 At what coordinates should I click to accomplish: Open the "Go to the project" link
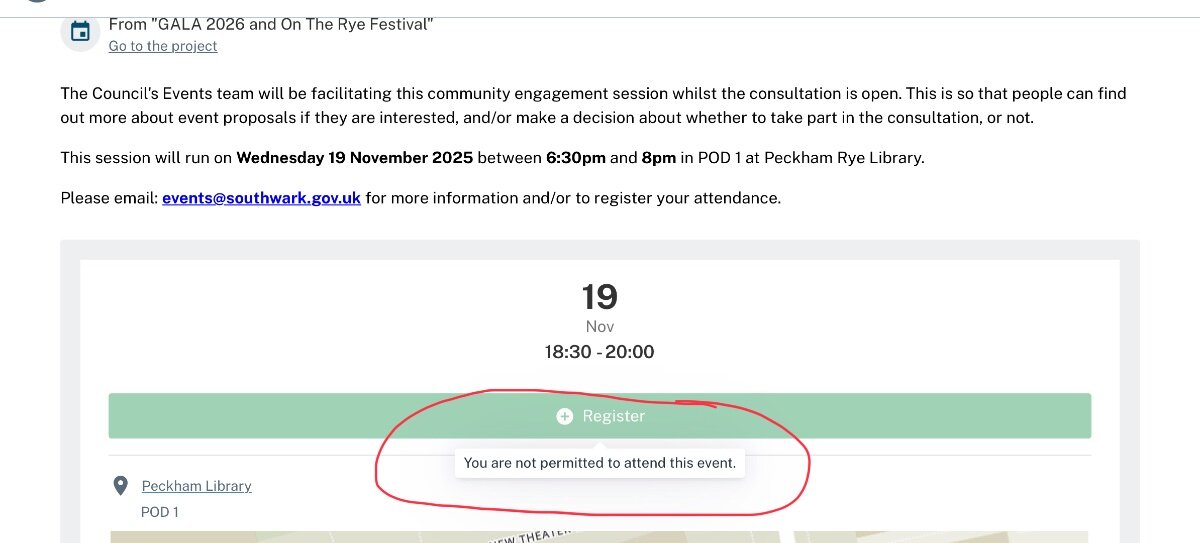163,46
